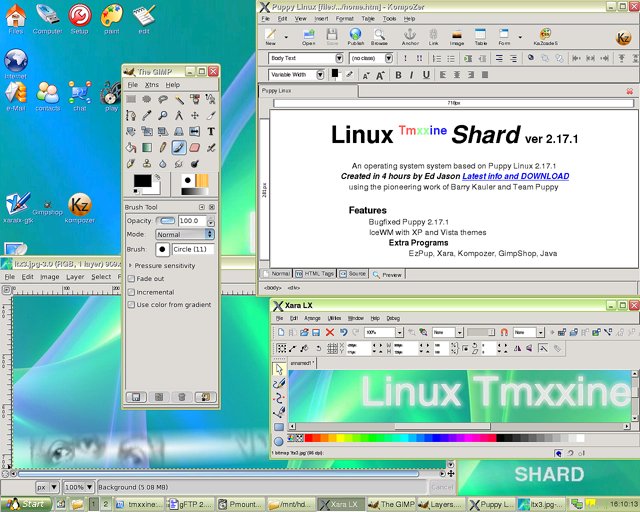Switch to the Preview tab in KompoZer

coord(387,275)
